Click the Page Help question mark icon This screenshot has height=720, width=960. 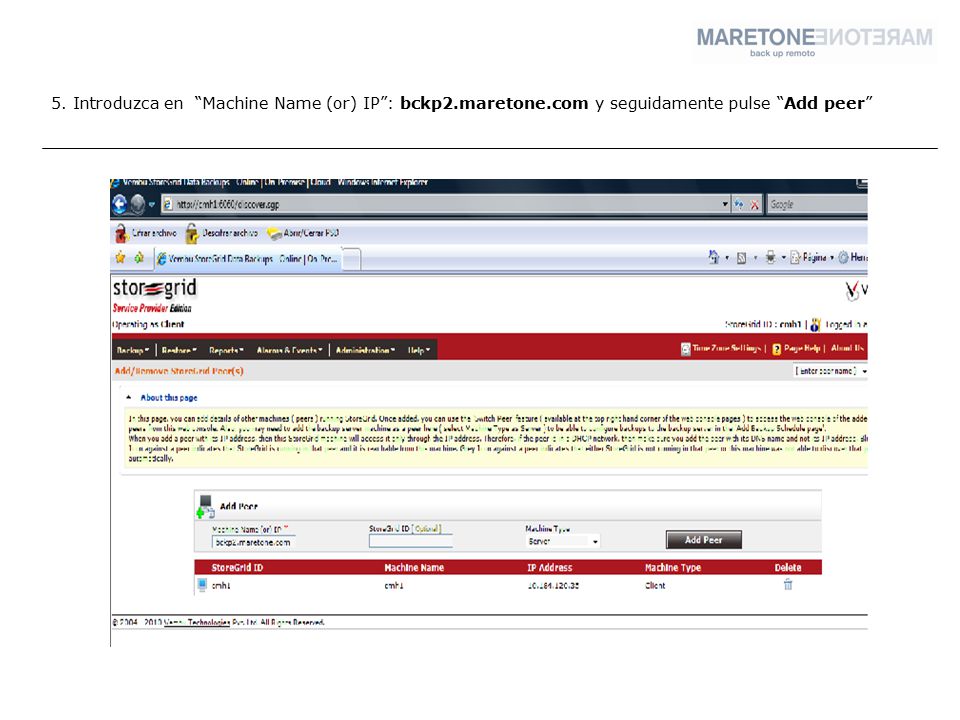coord(776,349)
